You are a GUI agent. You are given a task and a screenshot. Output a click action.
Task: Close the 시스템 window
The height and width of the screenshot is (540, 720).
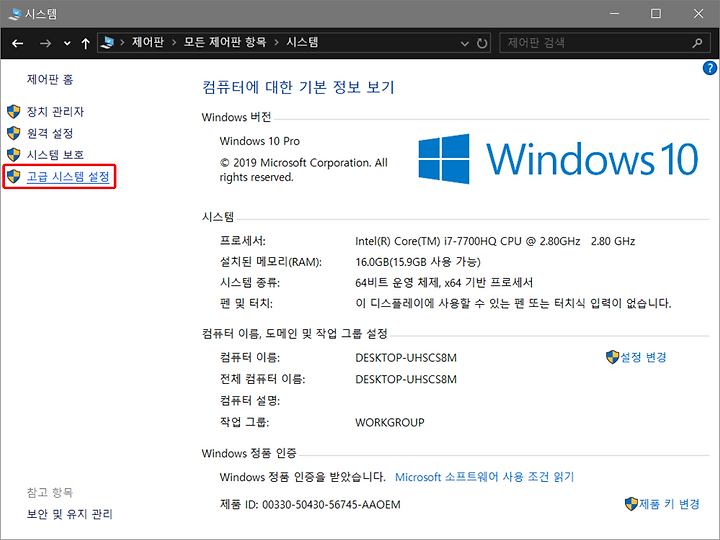point(698,14)
